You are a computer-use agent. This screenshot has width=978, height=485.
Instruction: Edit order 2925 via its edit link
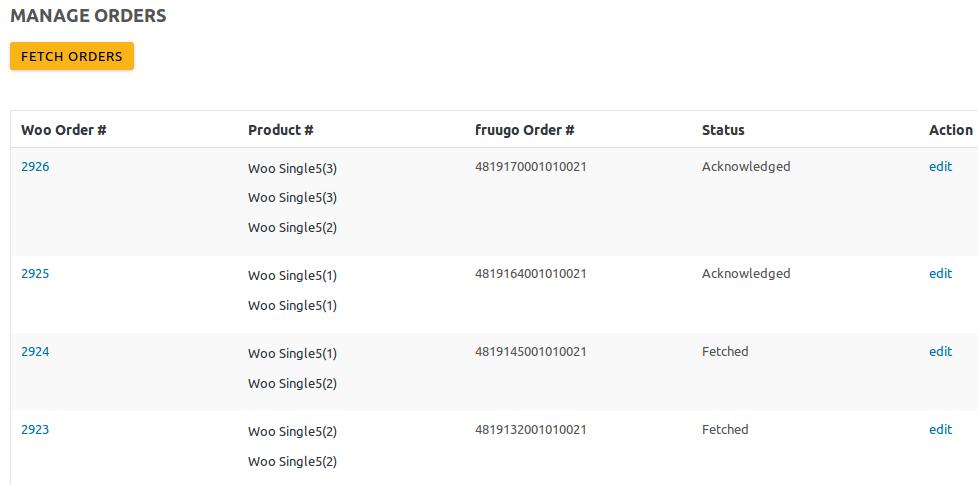coord(940,274)
